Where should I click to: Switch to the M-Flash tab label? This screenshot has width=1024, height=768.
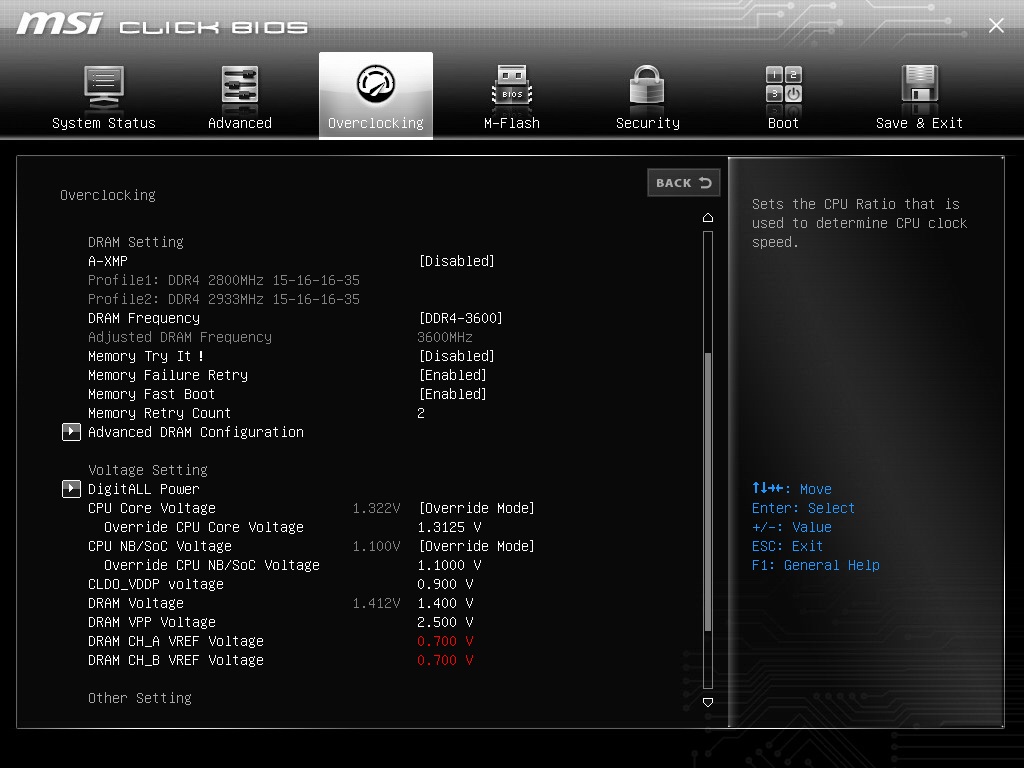click(512, 123)
